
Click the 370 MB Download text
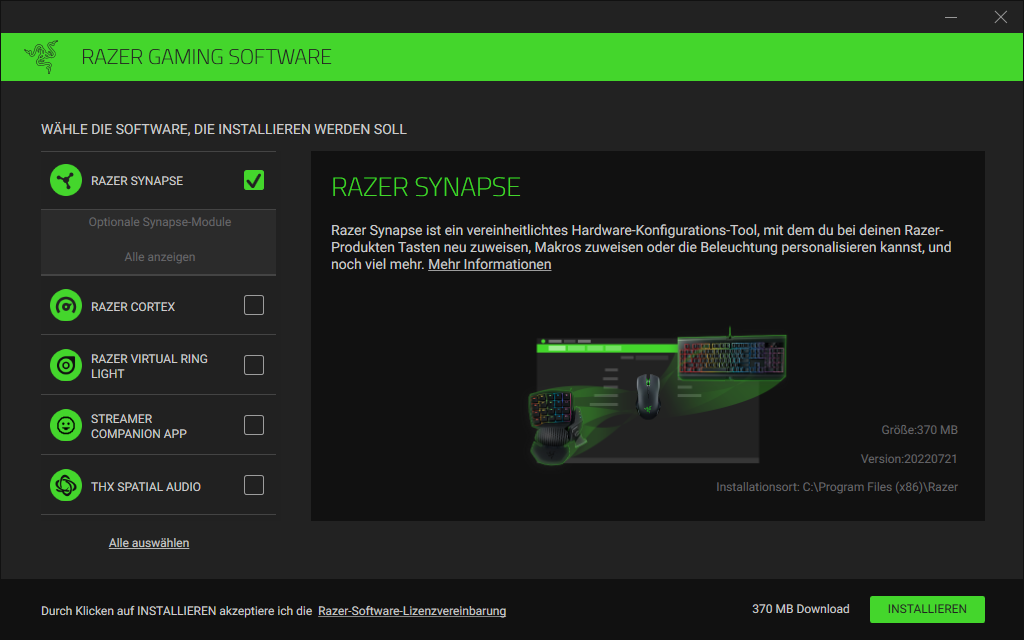tap(801, 609)
